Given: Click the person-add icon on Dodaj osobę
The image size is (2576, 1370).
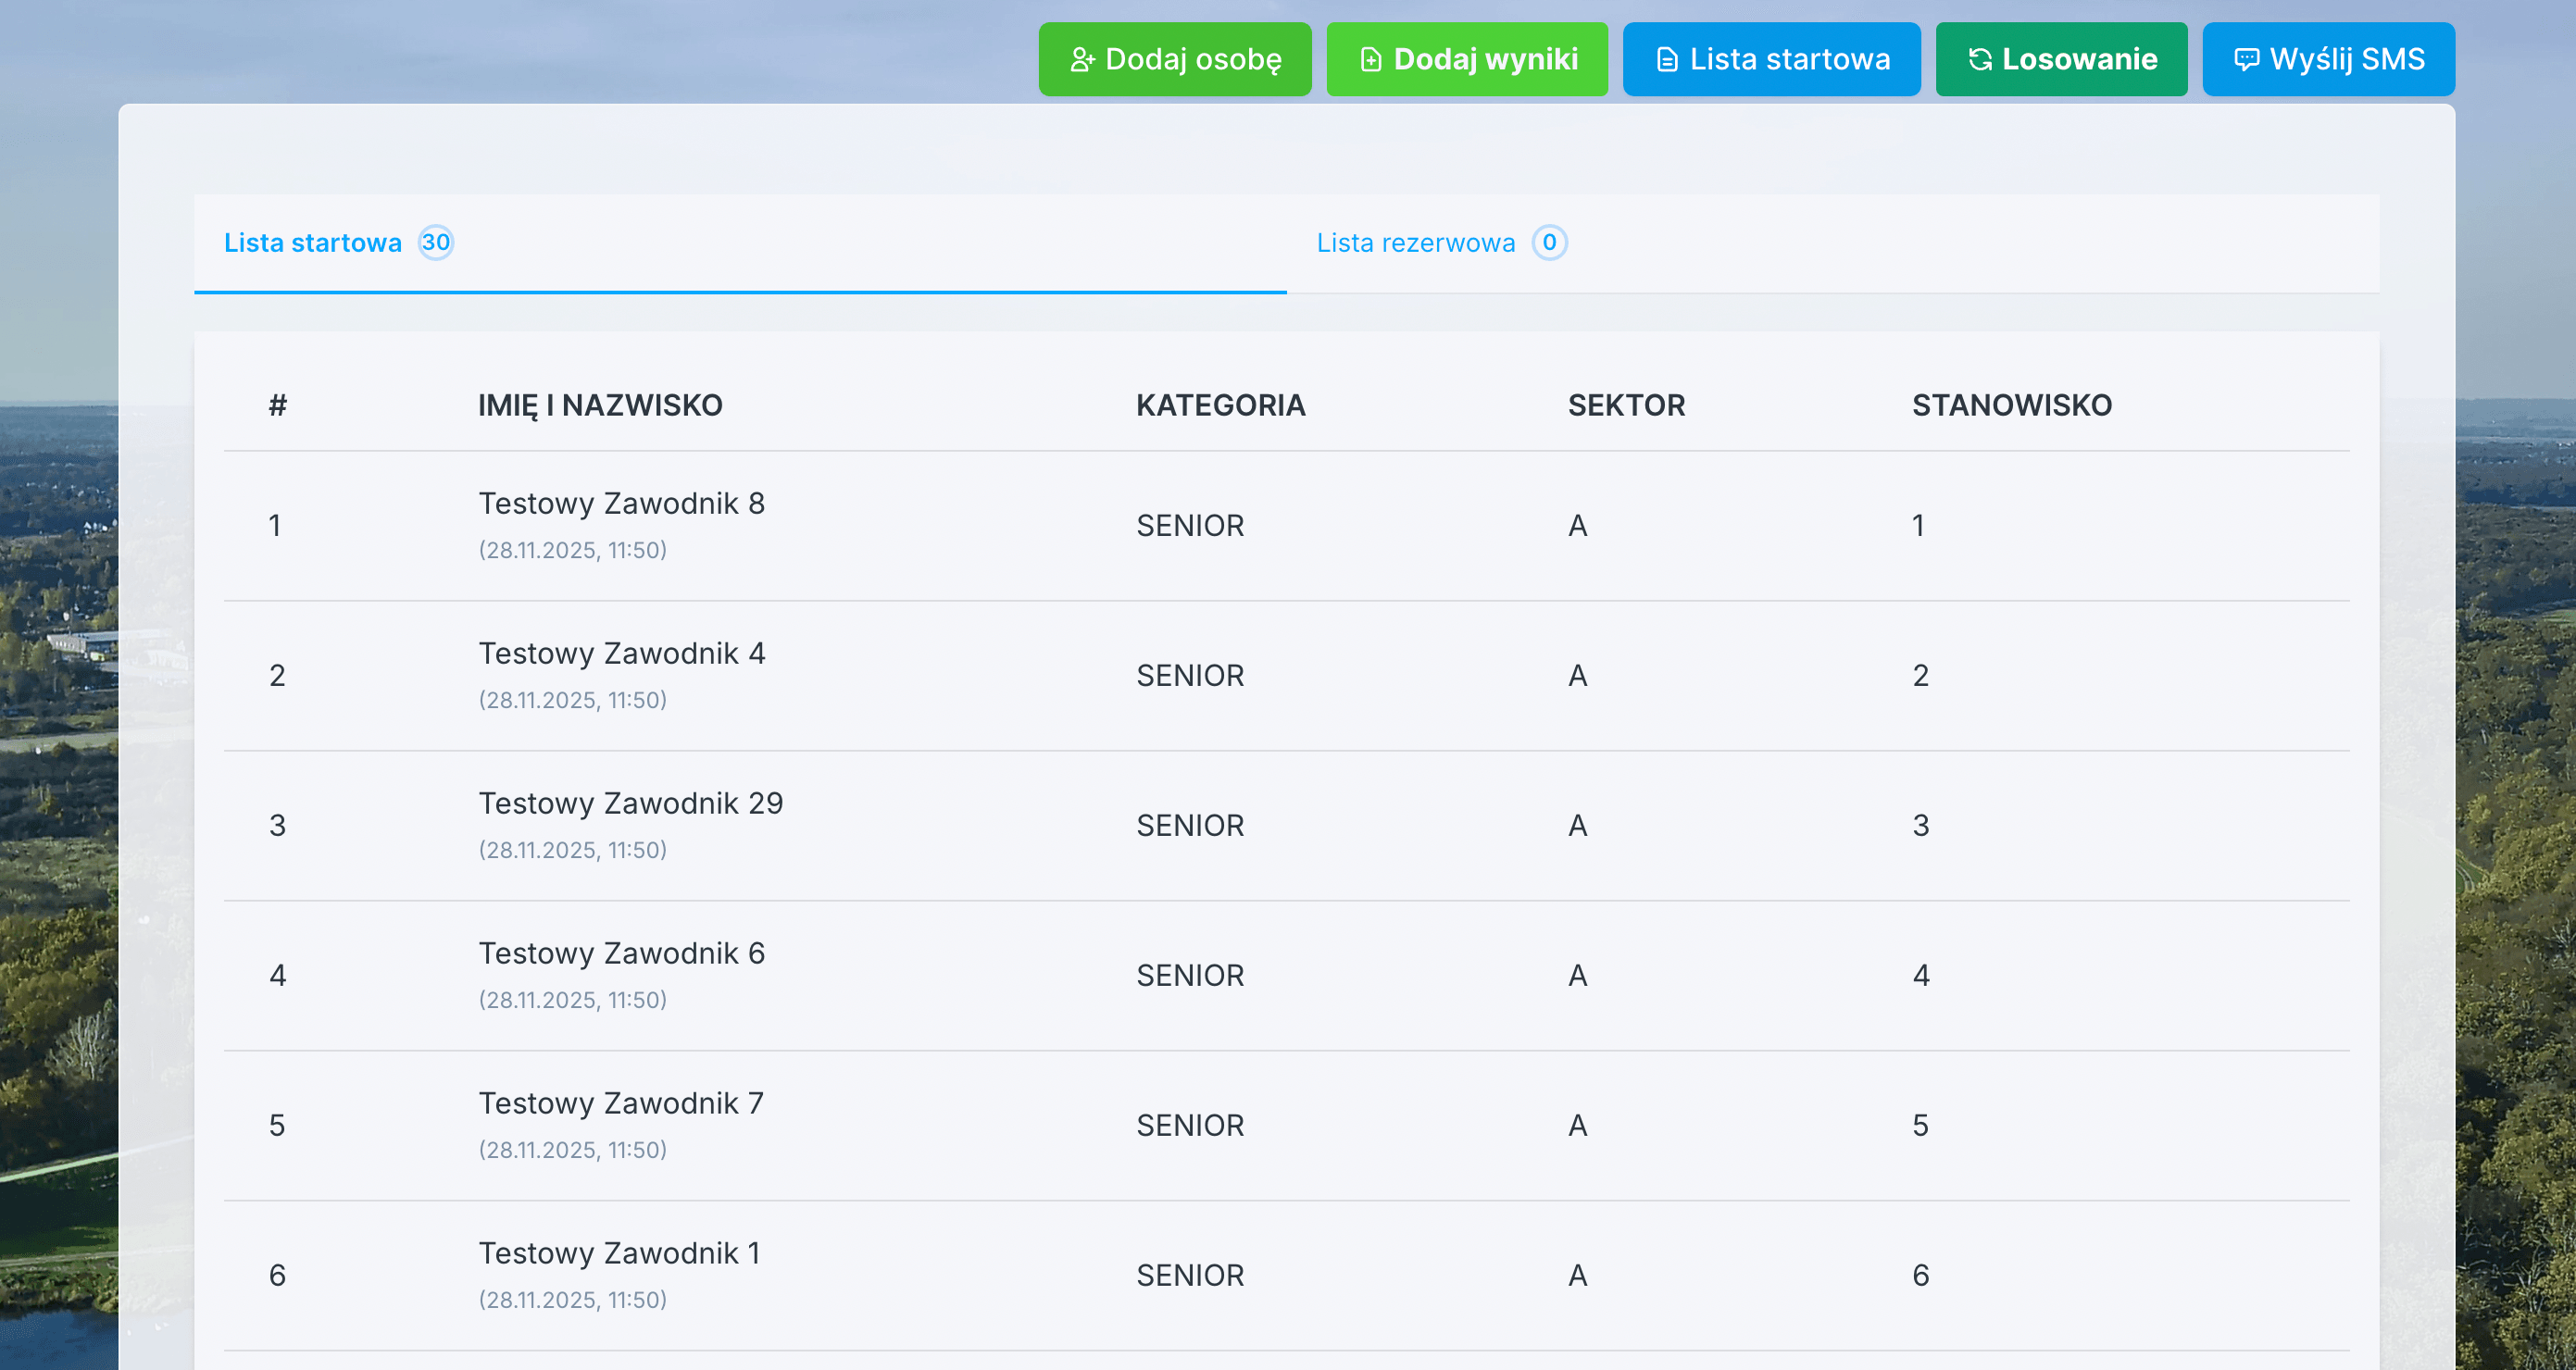Looking at the screenshot, I should (x=1083, y=59).
